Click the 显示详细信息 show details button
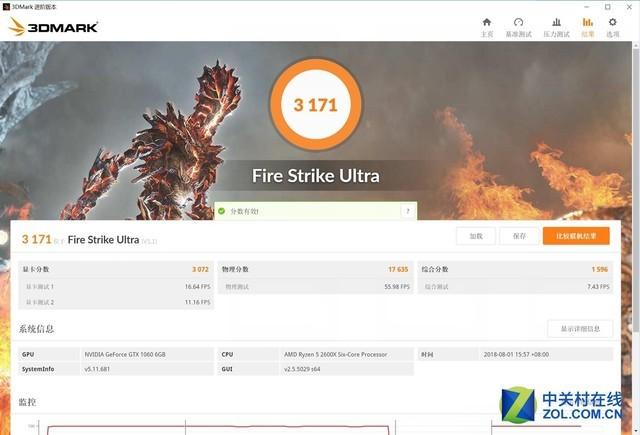The width and height of the screenshot is (640, 435). click(580, 329)
